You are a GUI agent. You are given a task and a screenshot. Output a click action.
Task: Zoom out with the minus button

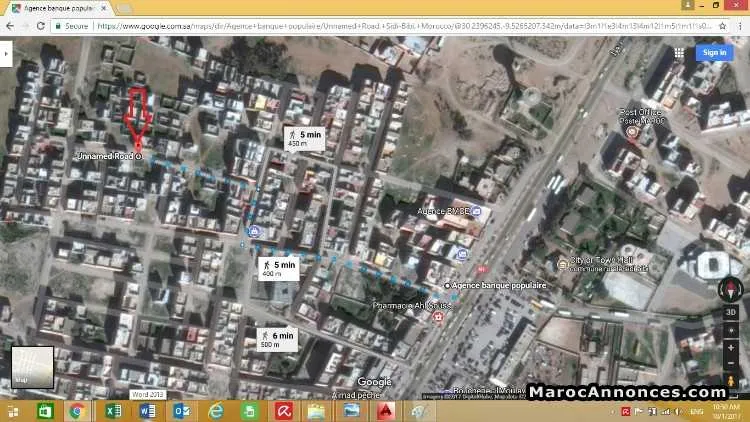click(x=730, y=363)
